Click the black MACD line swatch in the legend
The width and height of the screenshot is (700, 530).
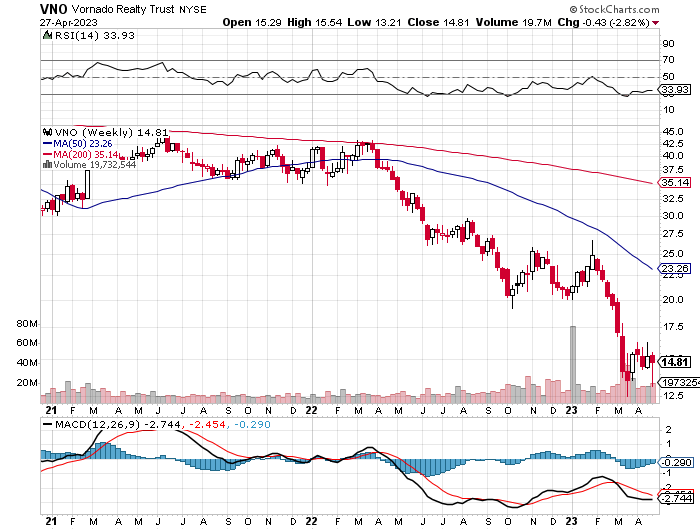47,425
